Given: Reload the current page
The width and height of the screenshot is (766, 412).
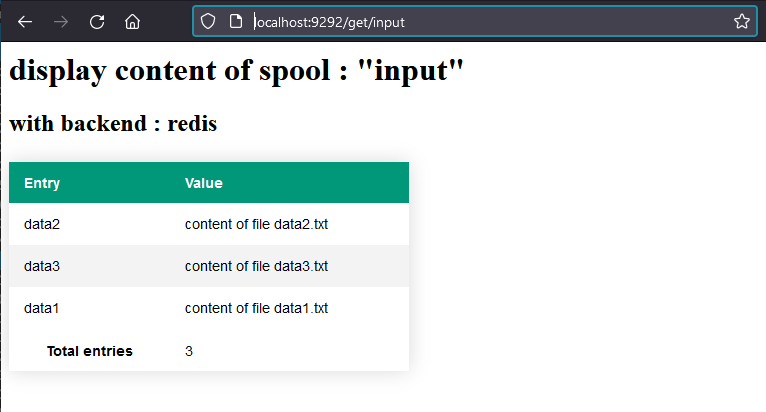Looking at the screenshot, I should [97, 22].
